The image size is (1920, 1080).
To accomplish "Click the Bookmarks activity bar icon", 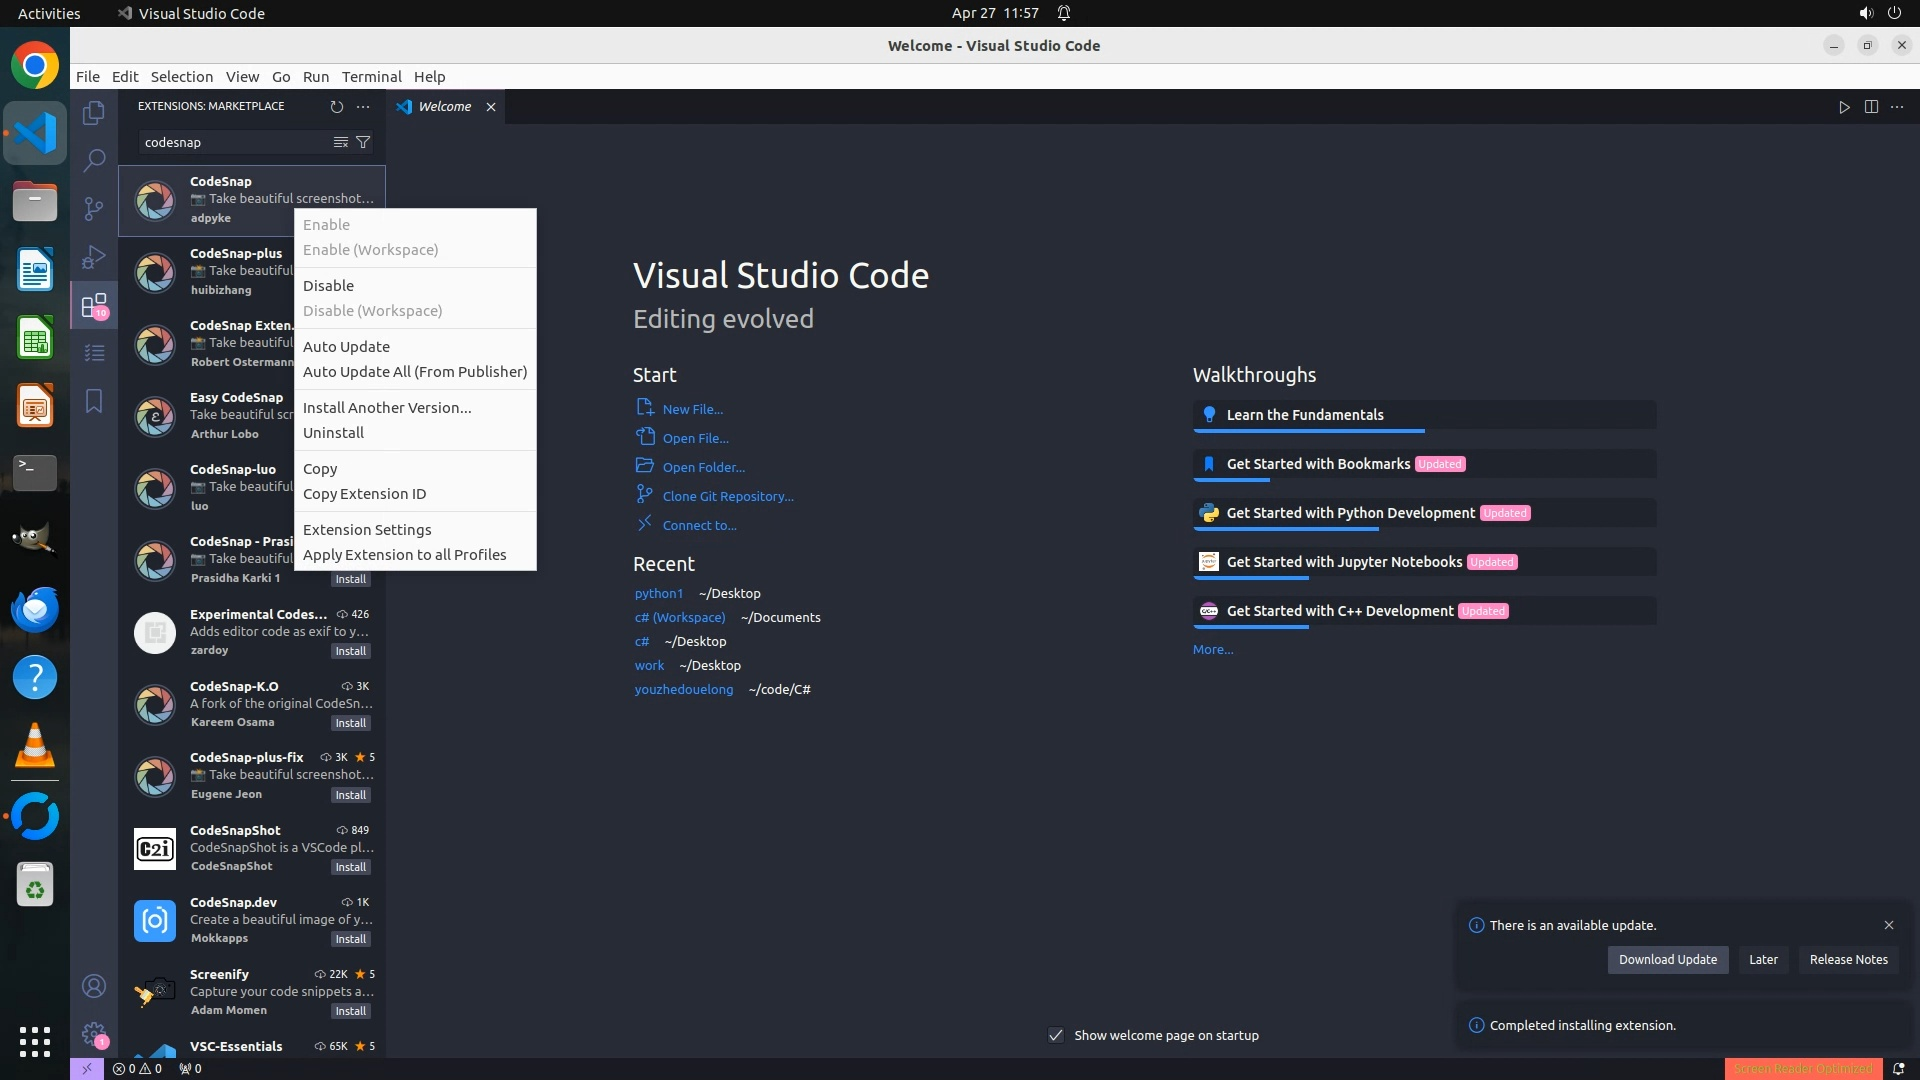I will coord(94,401).
